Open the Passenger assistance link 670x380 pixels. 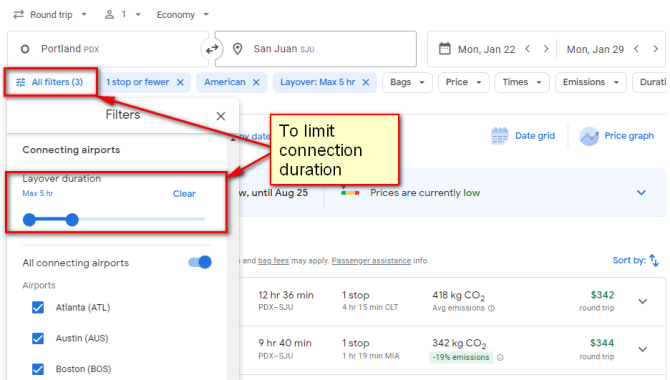pos(371,261)
